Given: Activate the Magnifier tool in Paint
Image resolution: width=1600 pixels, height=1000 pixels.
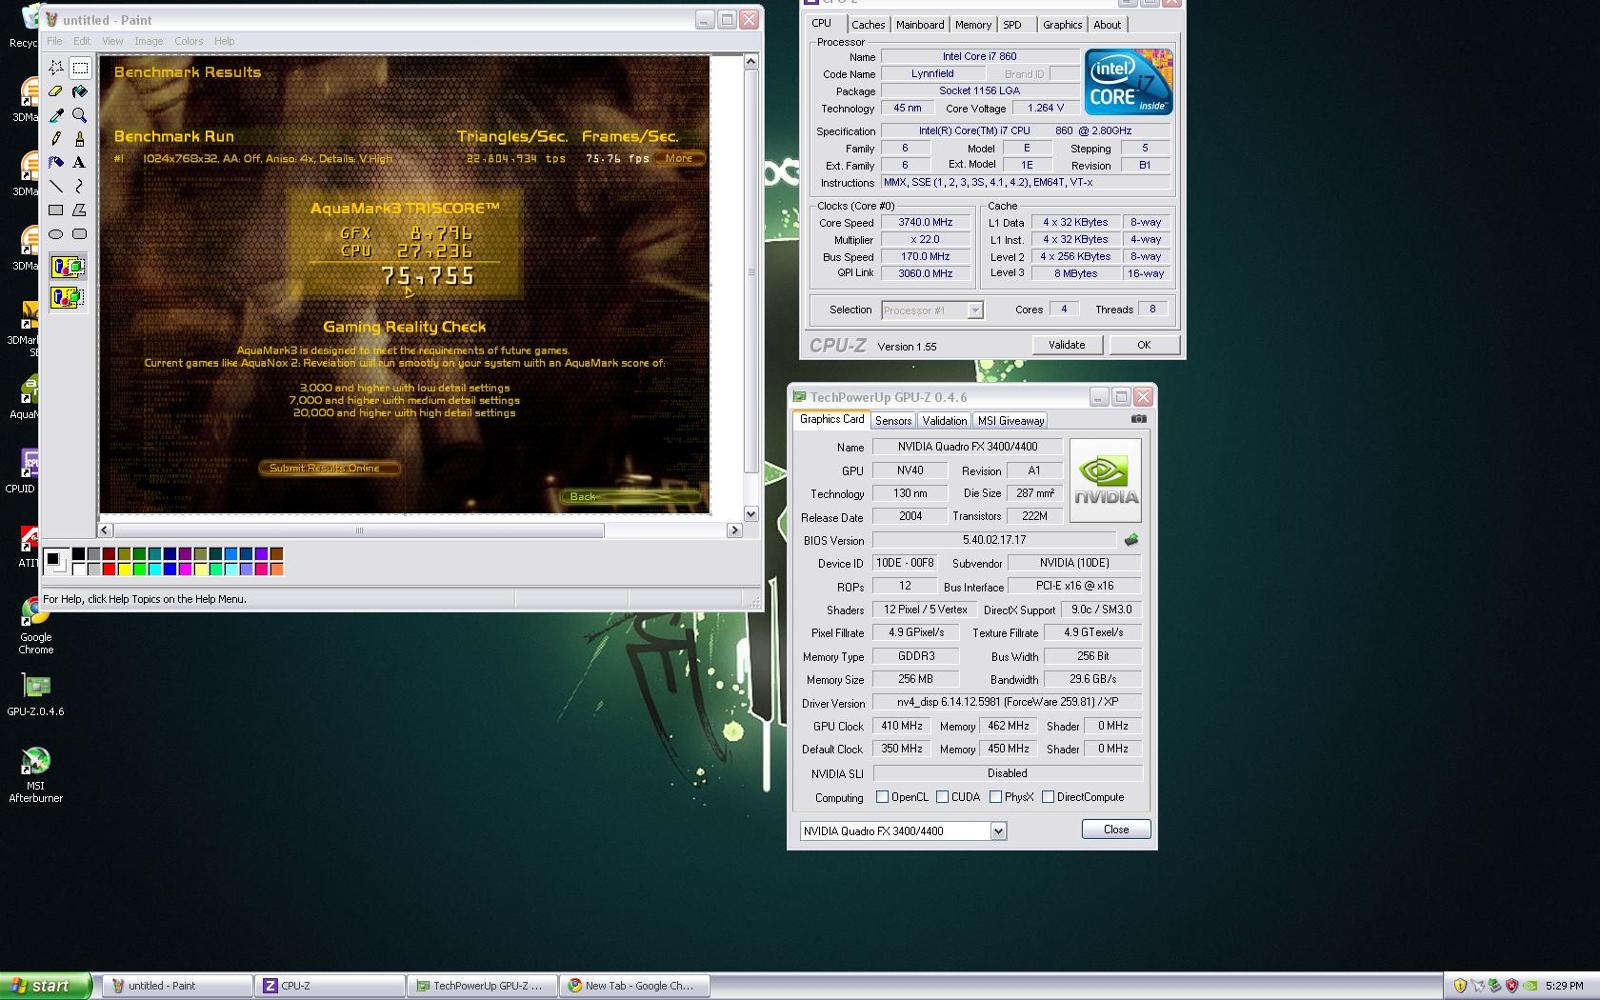Looking at the screenshot, I should click(x=80, y=116).
